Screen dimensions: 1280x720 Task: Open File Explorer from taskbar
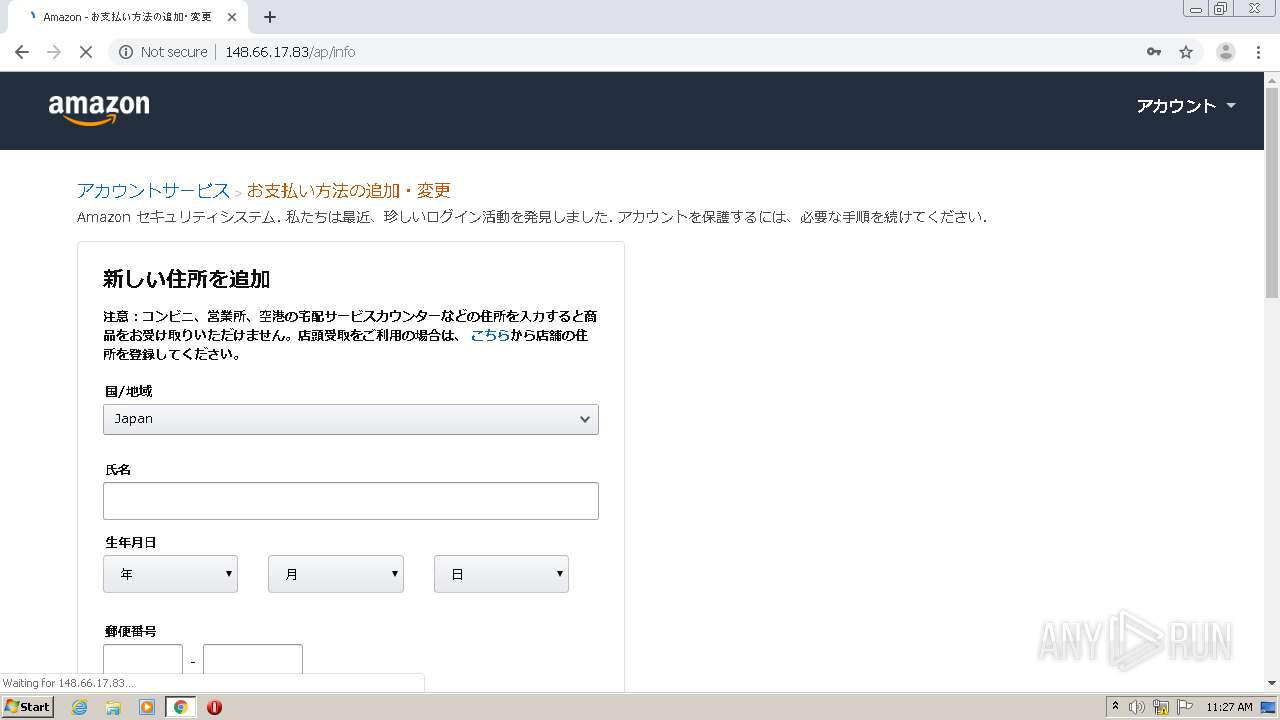tap(113, 707)
